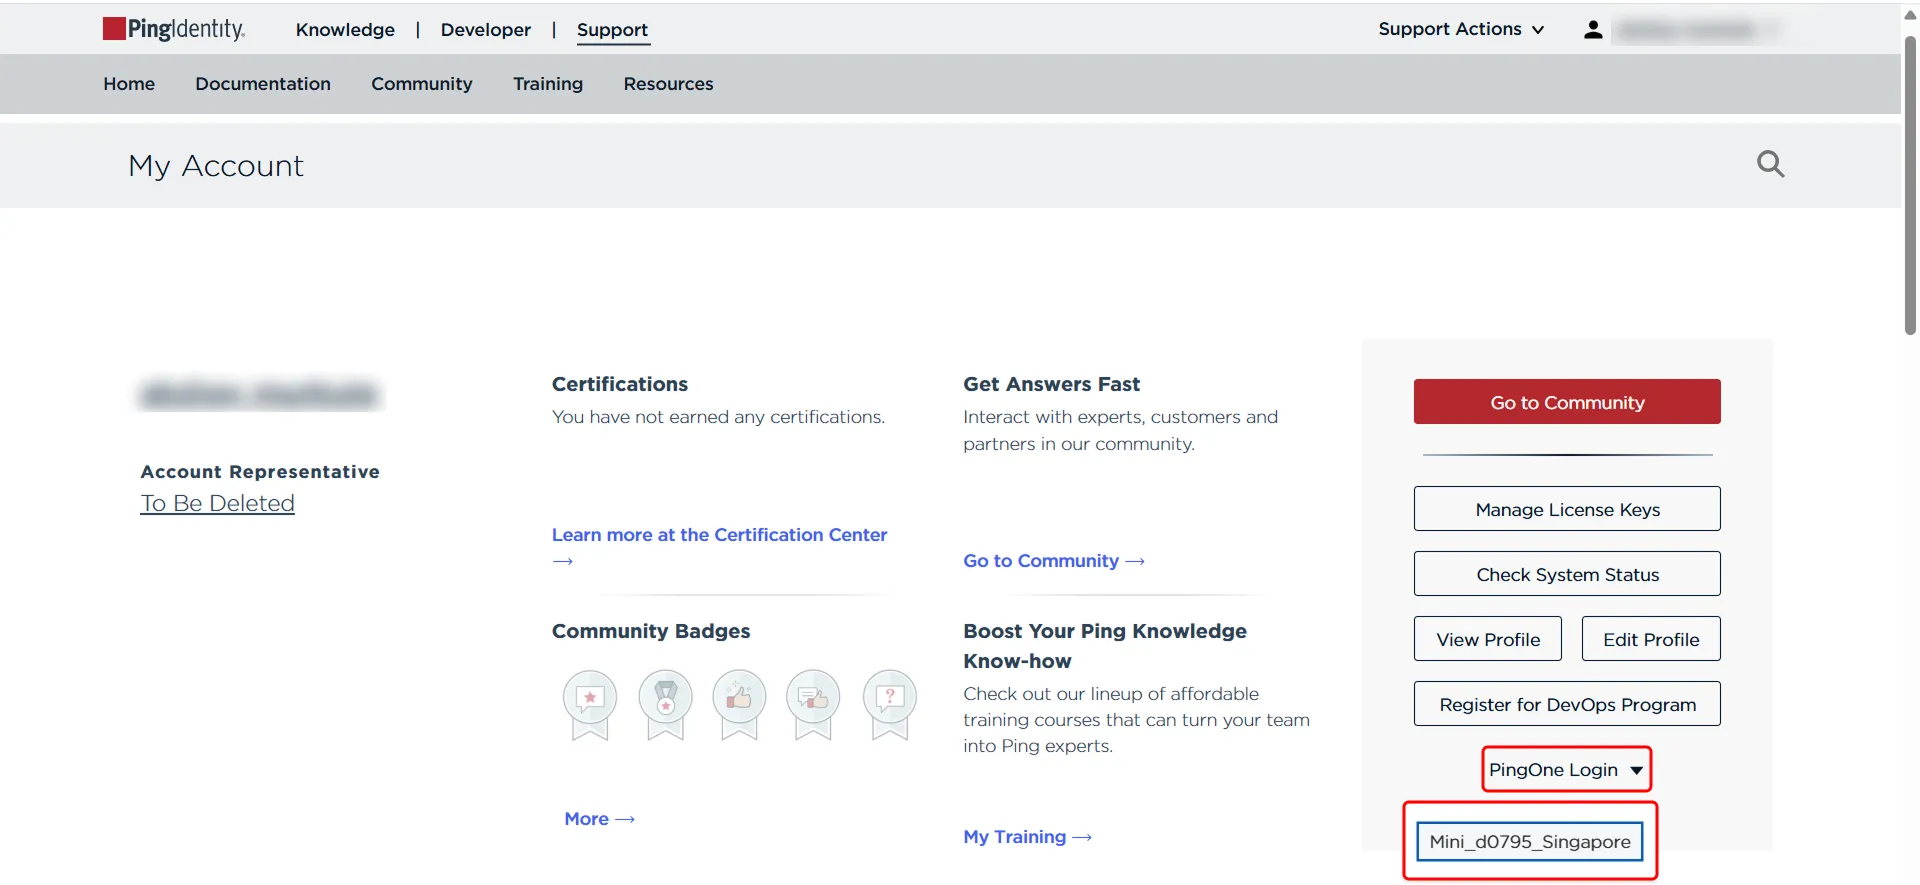
Task: Click the Get Answers Fast heading
Action: tap(1051, 384)
